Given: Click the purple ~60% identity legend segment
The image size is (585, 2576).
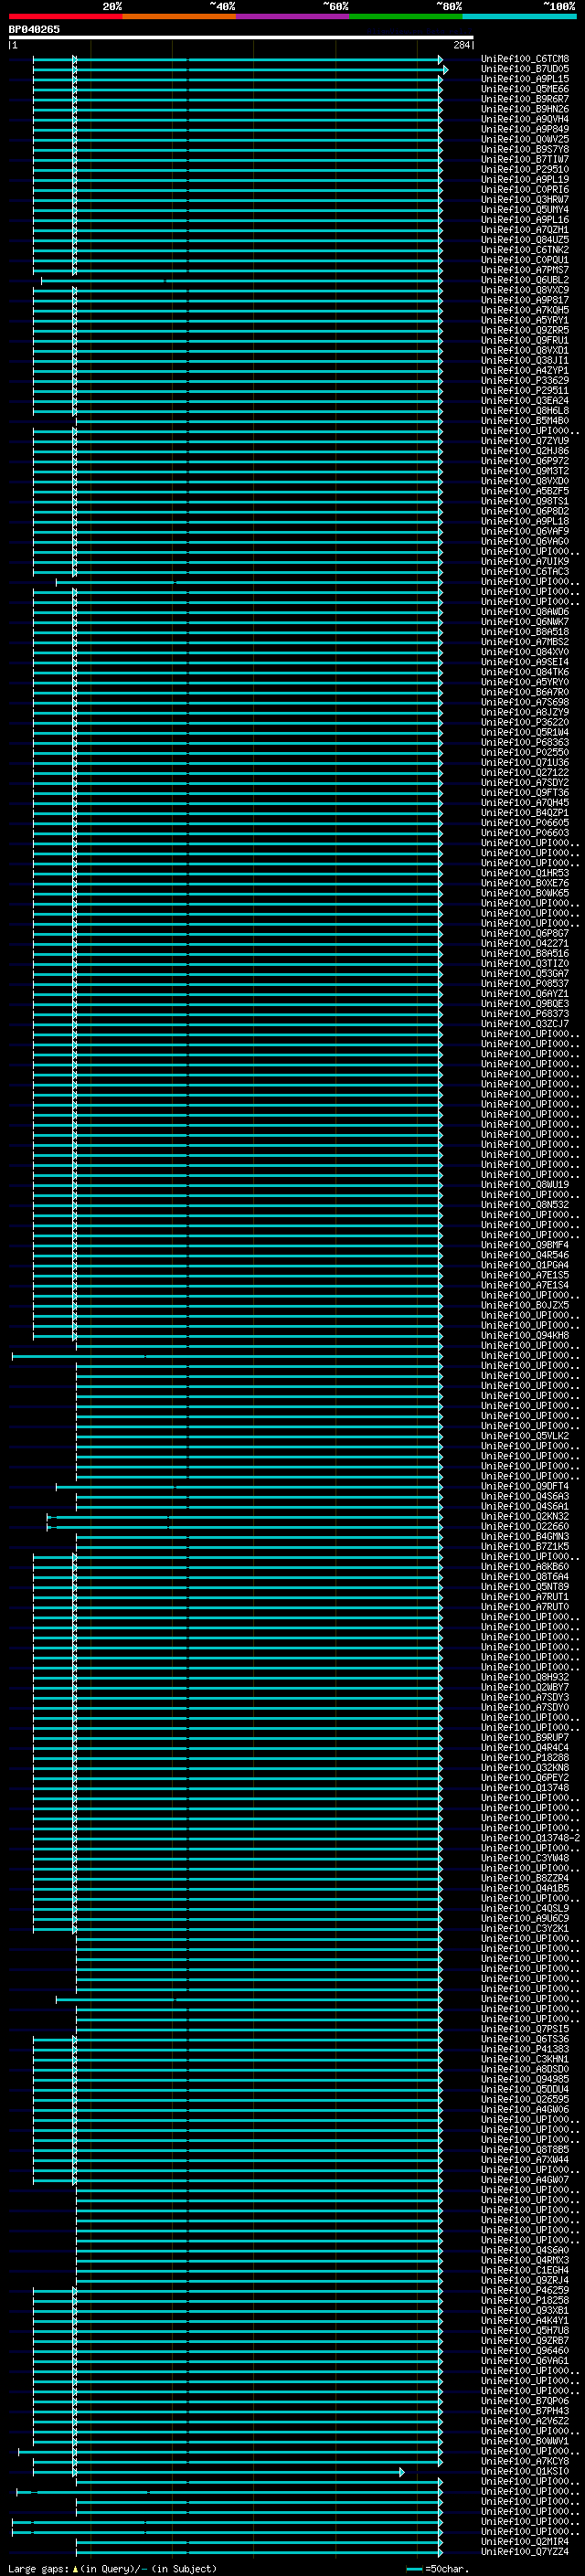Looking at the screenshot, I should pyautogui.click(x=292, y=16).
